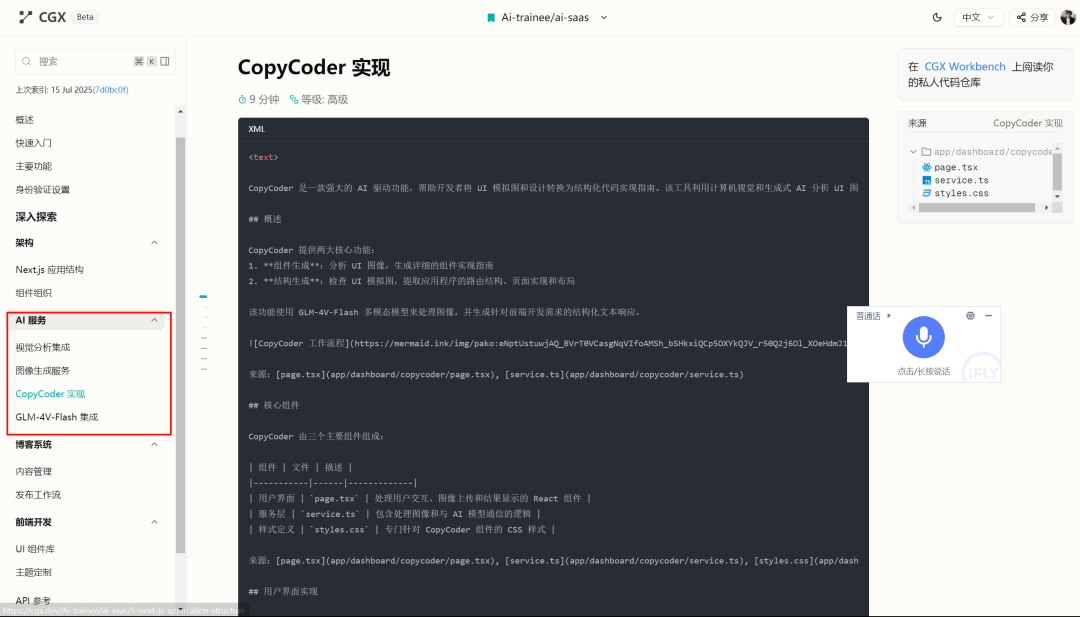Screen dimensions: 1080x617
Task: Open commit link 7d0bc0f
Action: pos(111,90)
